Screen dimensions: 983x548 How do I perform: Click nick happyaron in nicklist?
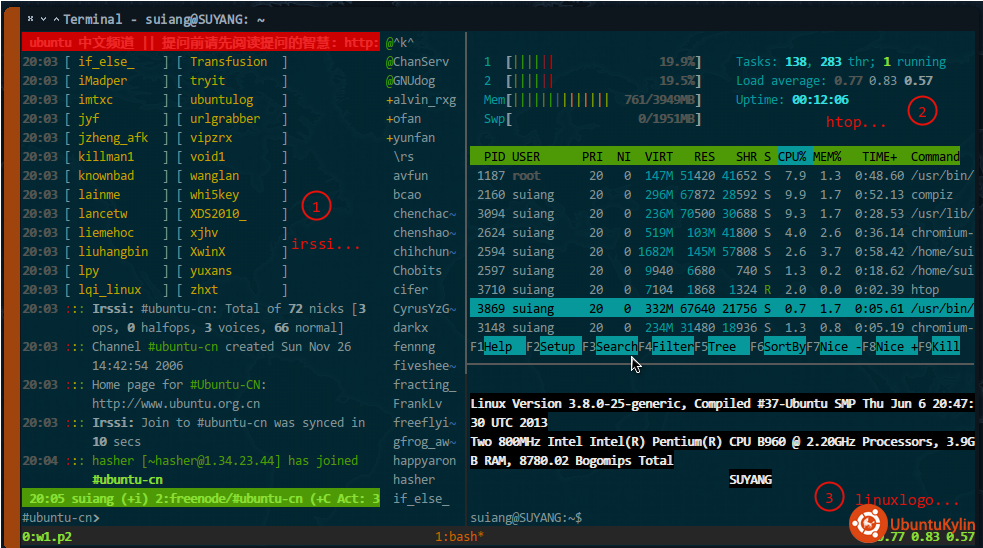click(424, 461)
